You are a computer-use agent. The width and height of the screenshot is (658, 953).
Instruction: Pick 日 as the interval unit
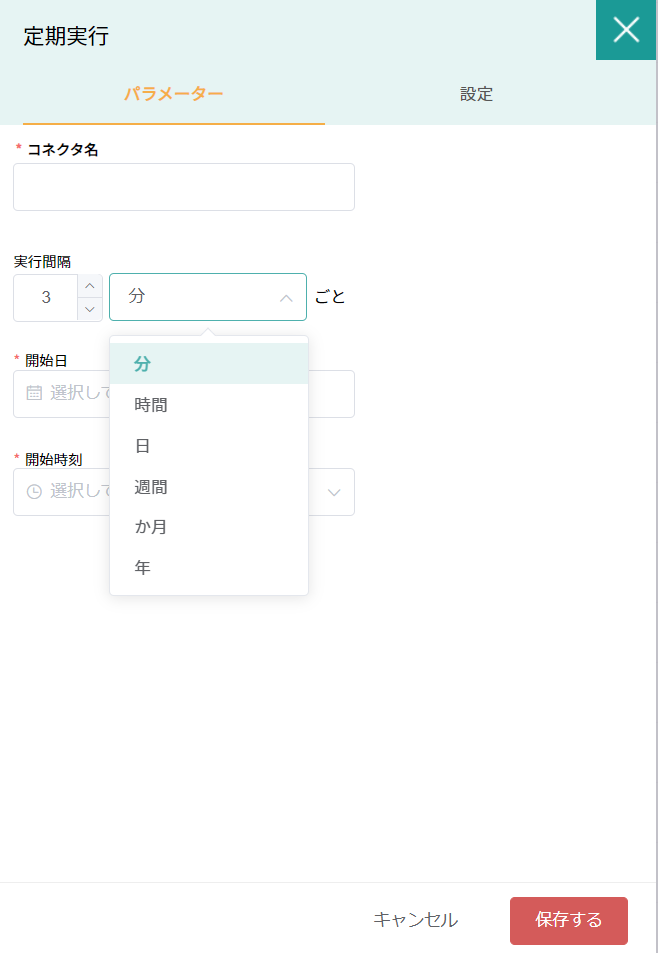tap(143, 446)
